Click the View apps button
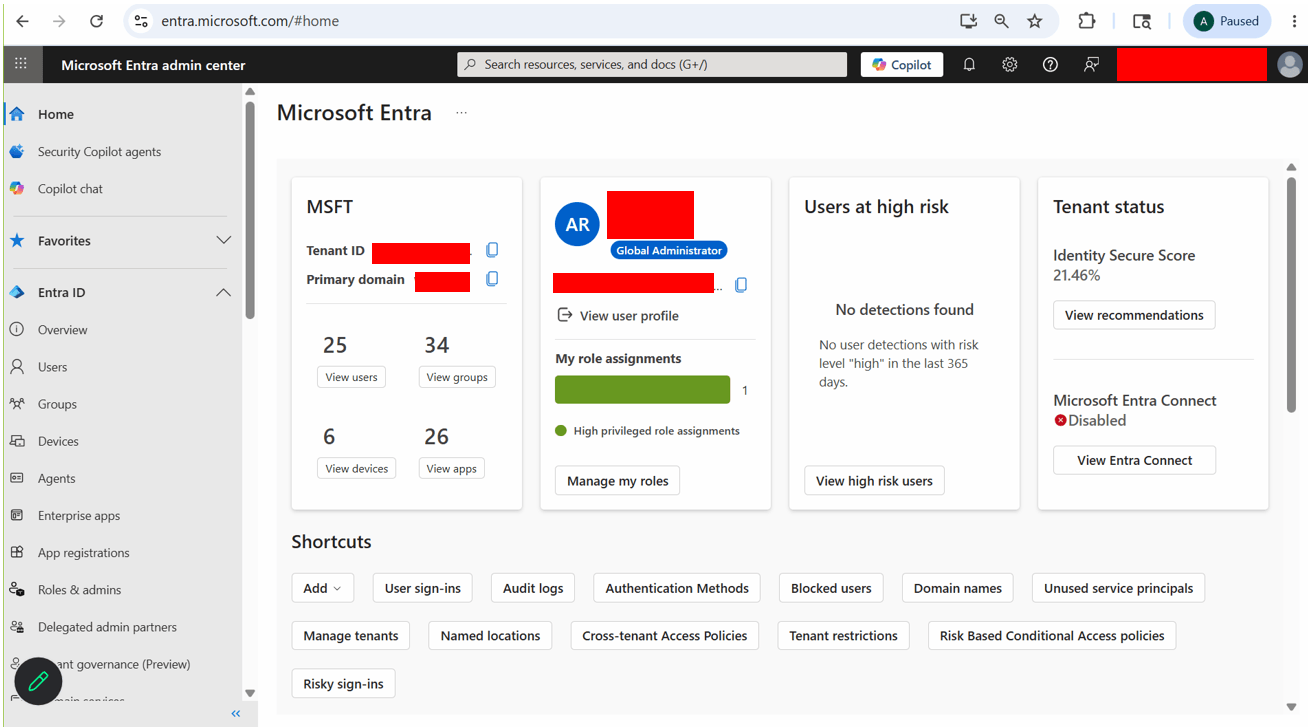The image size is (1308, 727). tap(451, 468)
